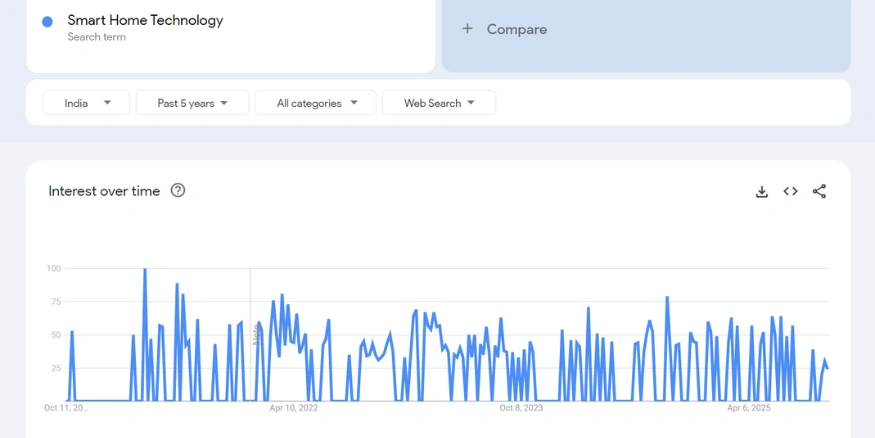Click the 75 y-axis label
Image resolution: width=875 pixels, height=438 pixels.
click(x=55, y=302)
